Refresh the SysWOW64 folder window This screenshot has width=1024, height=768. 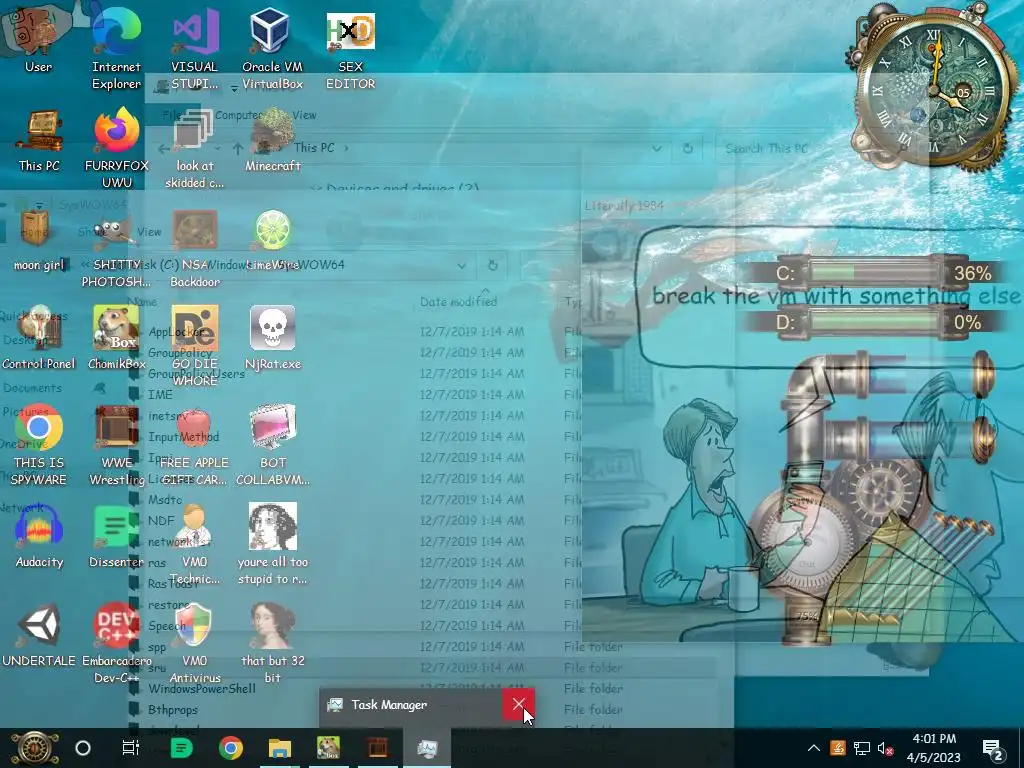(x=492, y=266)
